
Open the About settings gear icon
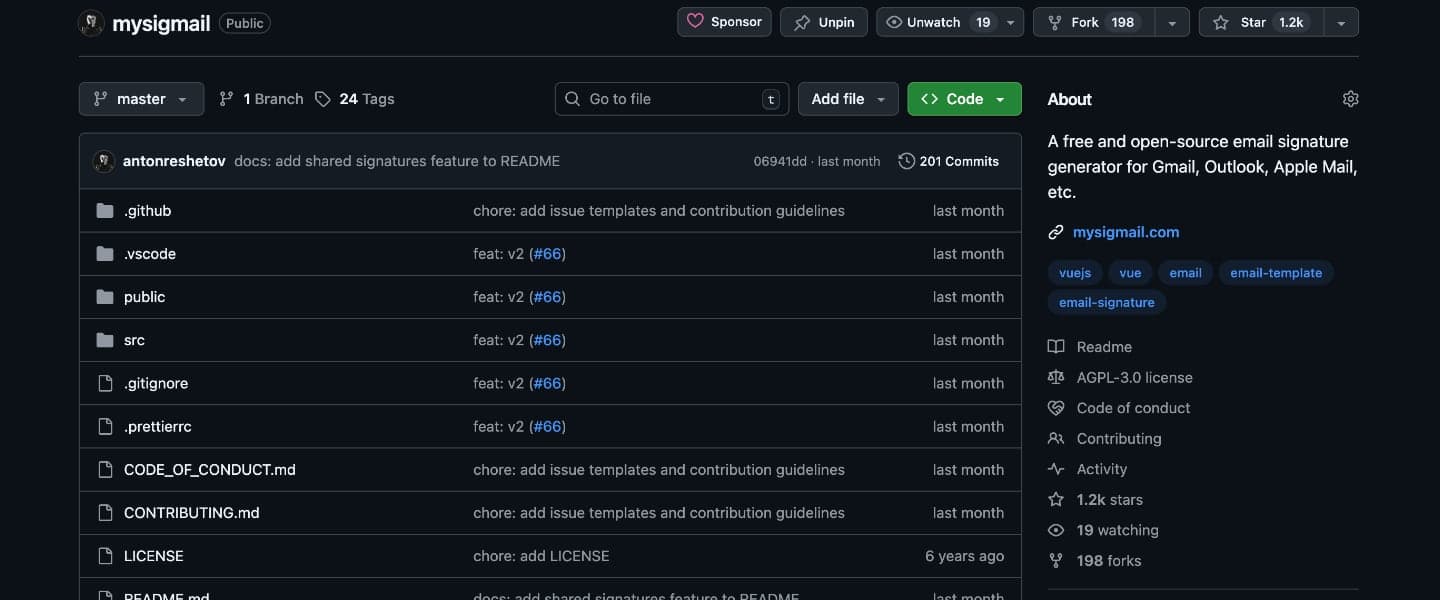[1350, 99]
